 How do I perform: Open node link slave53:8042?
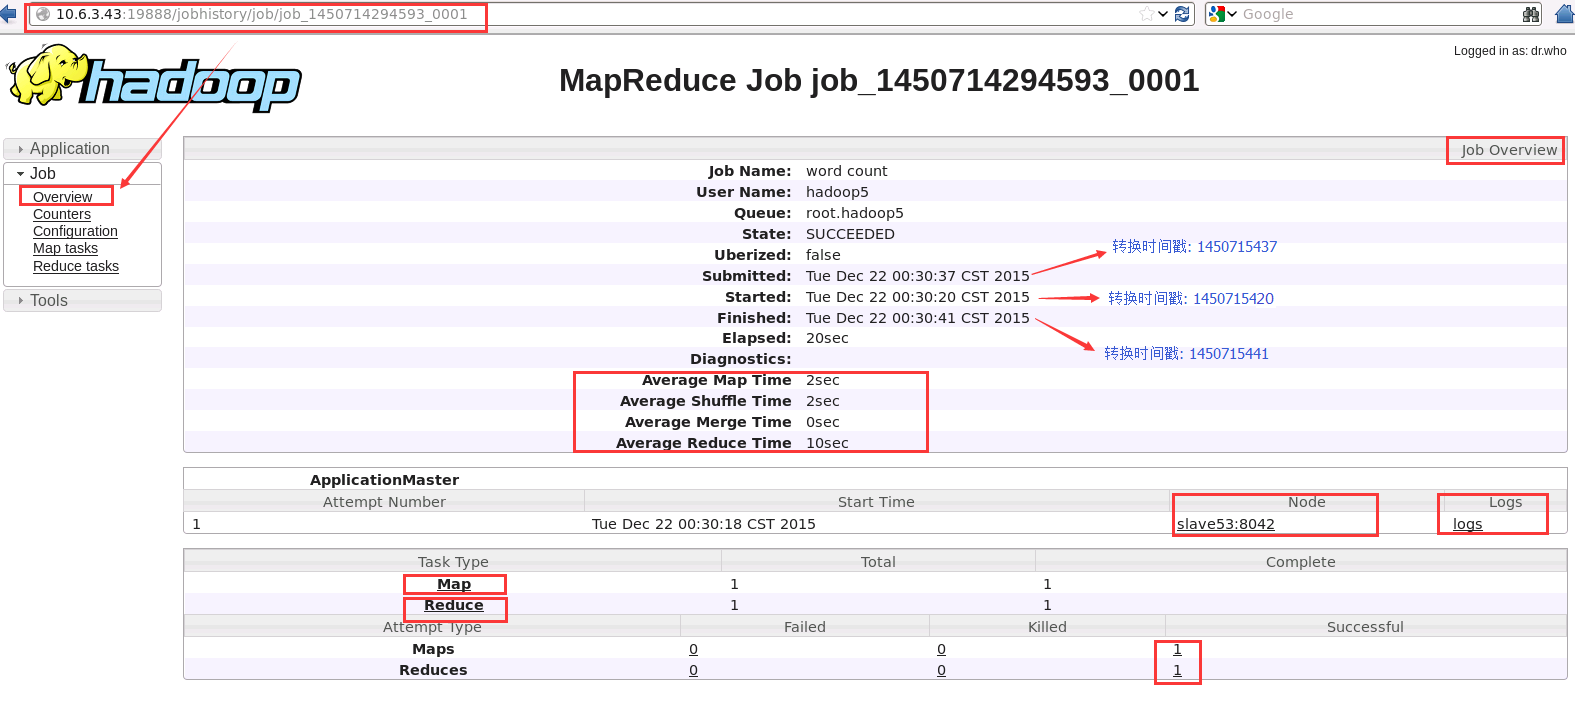tap(1226, 524)
